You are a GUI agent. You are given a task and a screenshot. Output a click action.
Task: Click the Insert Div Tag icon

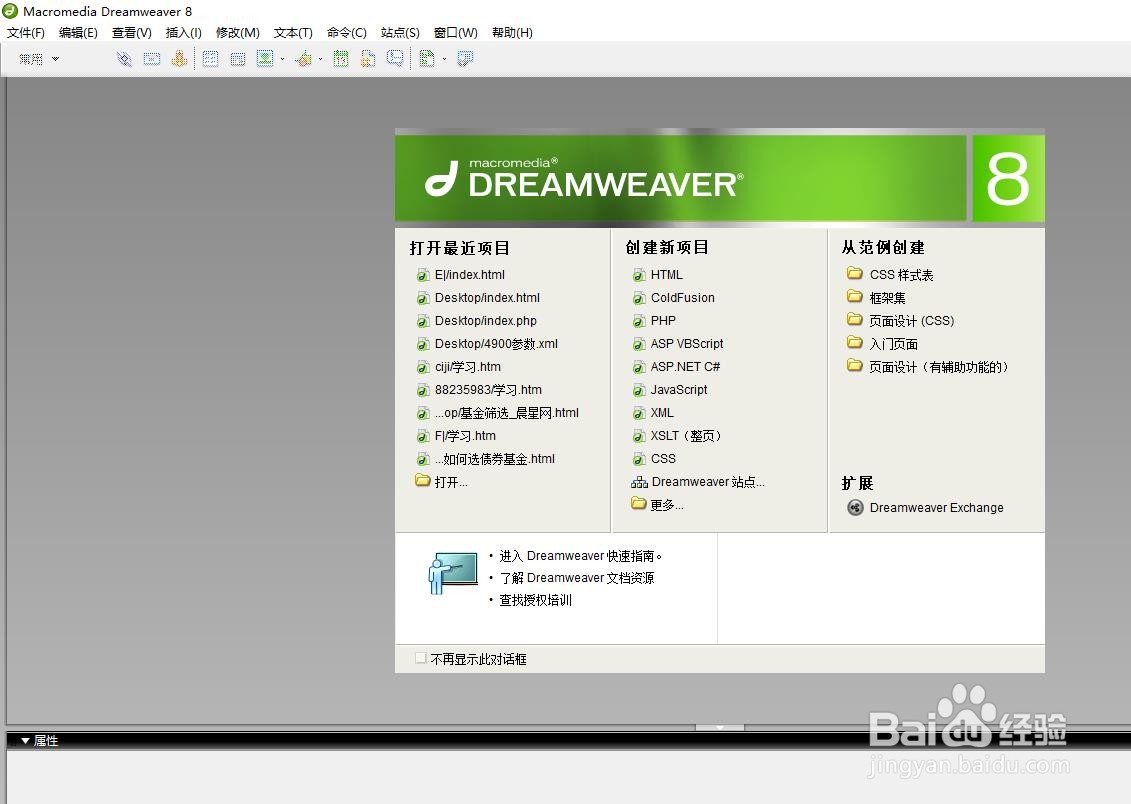coord(238,59)
